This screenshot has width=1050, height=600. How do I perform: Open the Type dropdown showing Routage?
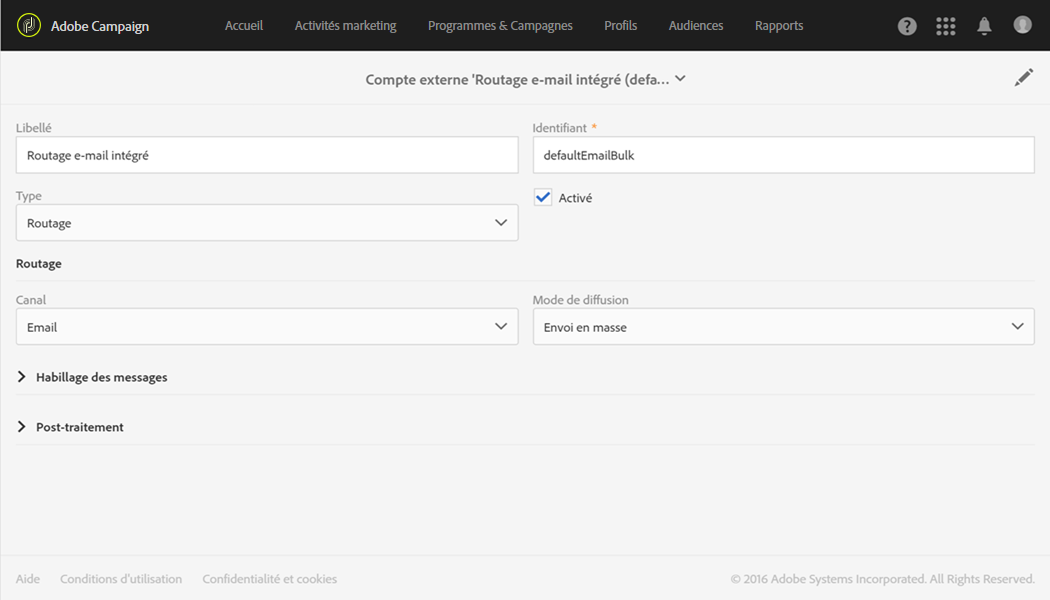(x=267, y=223)
